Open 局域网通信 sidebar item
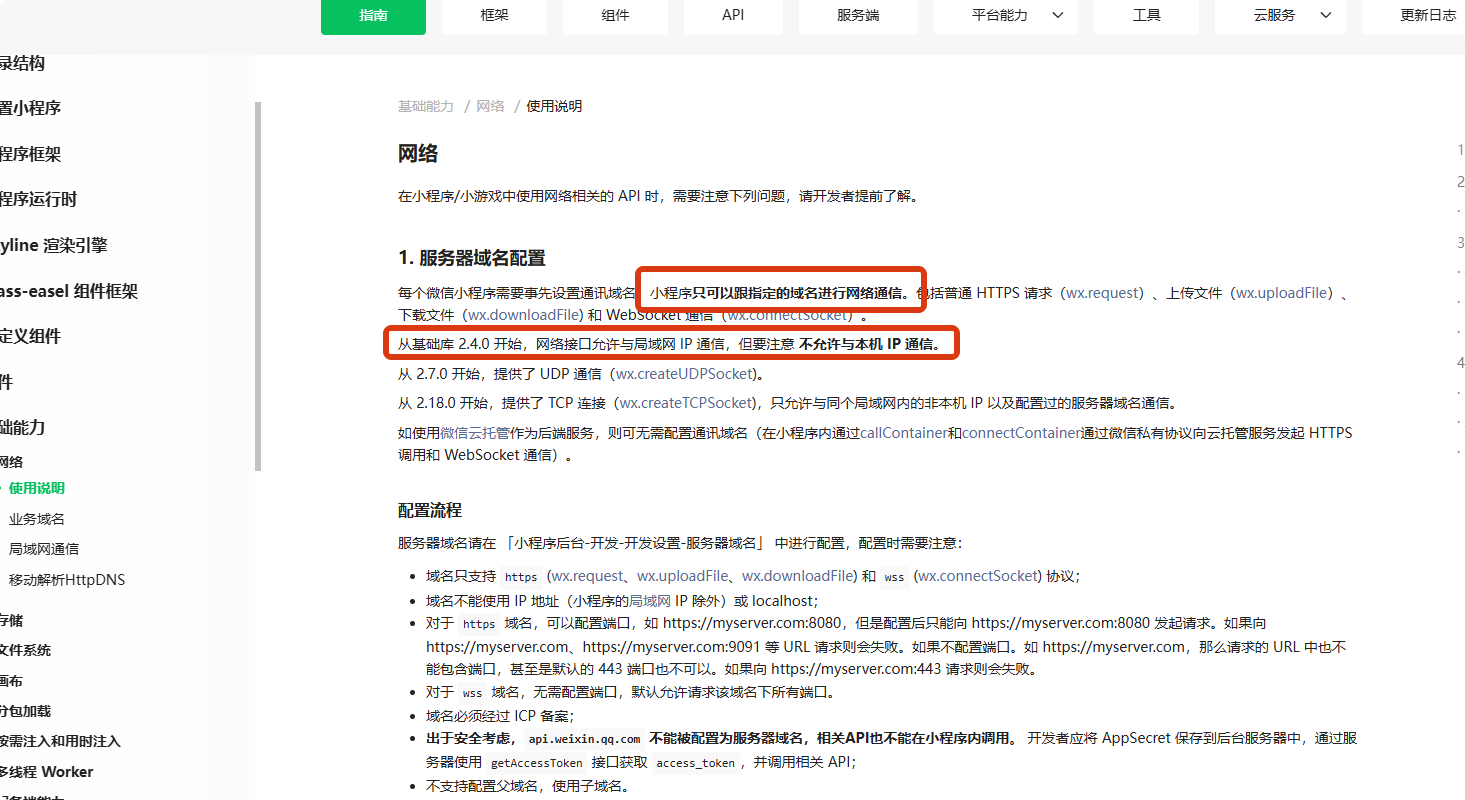Viewport: 1465px width, 800px height. click(x=44, y=549)
